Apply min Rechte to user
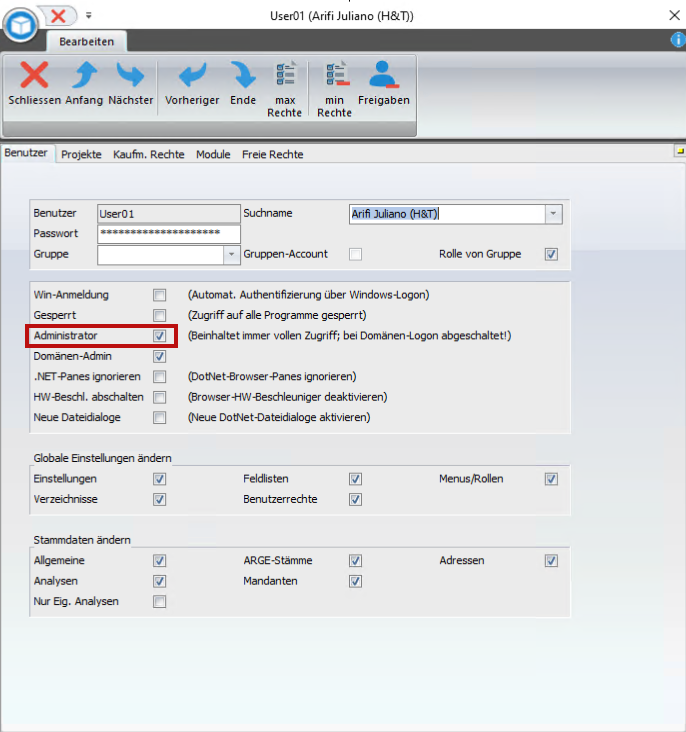 [x=334, y=76]
